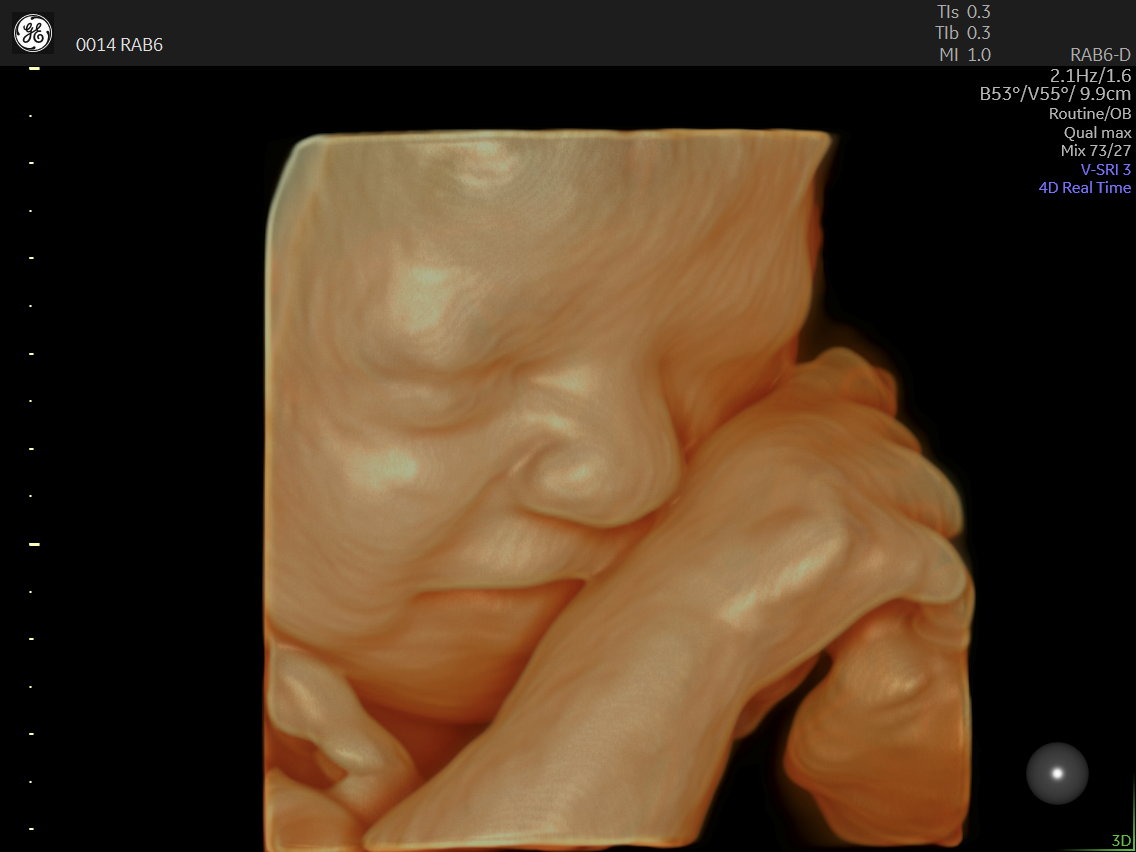
Task: Click the light source sphere icon
Action: click(x=1057, y=773)
